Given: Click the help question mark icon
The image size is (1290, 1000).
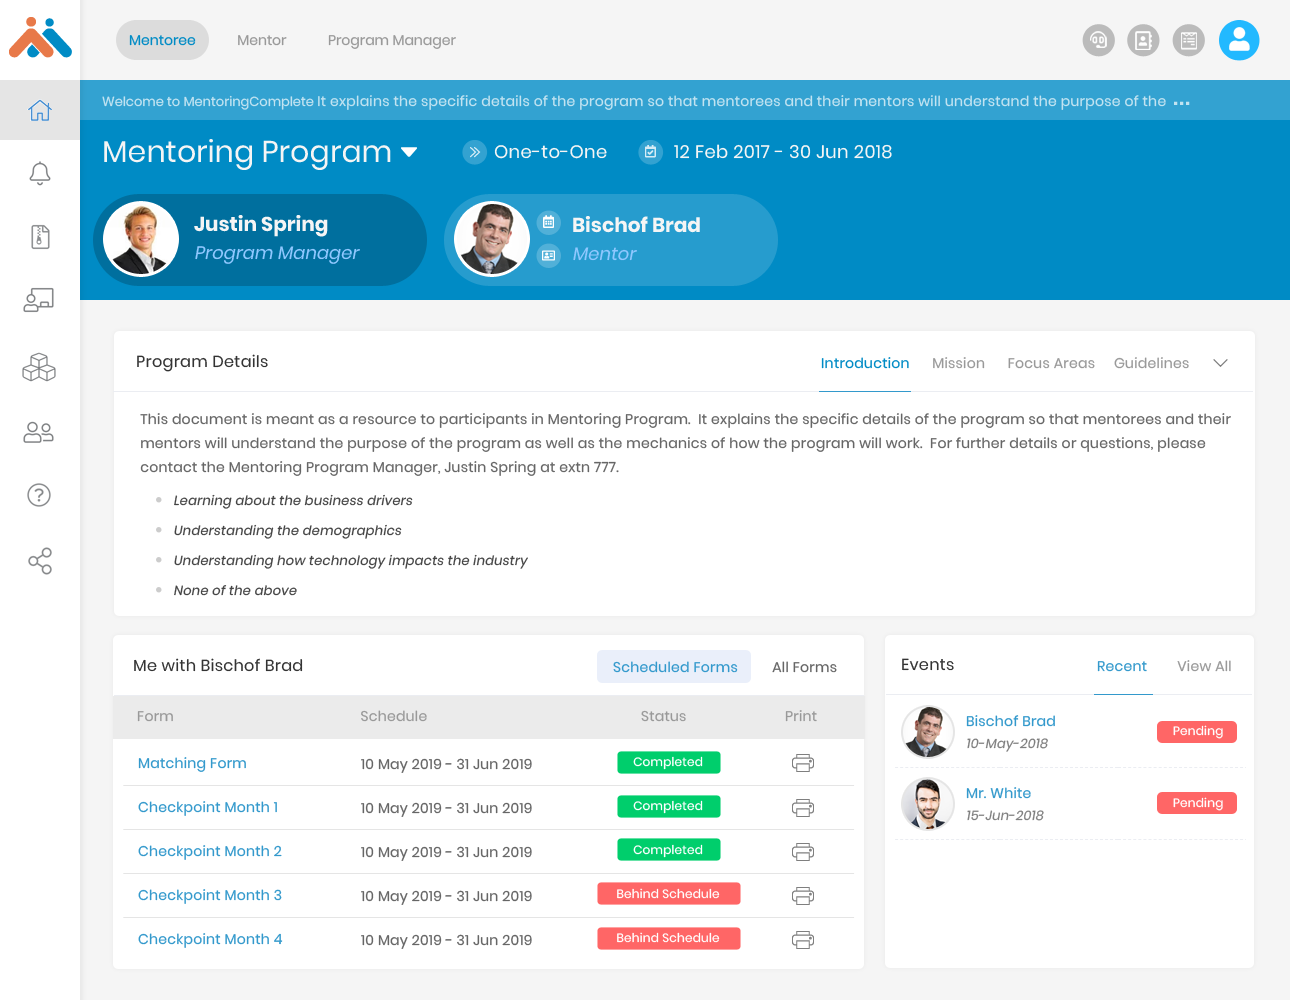Looking at the screenshot, I should click(39, 495).
